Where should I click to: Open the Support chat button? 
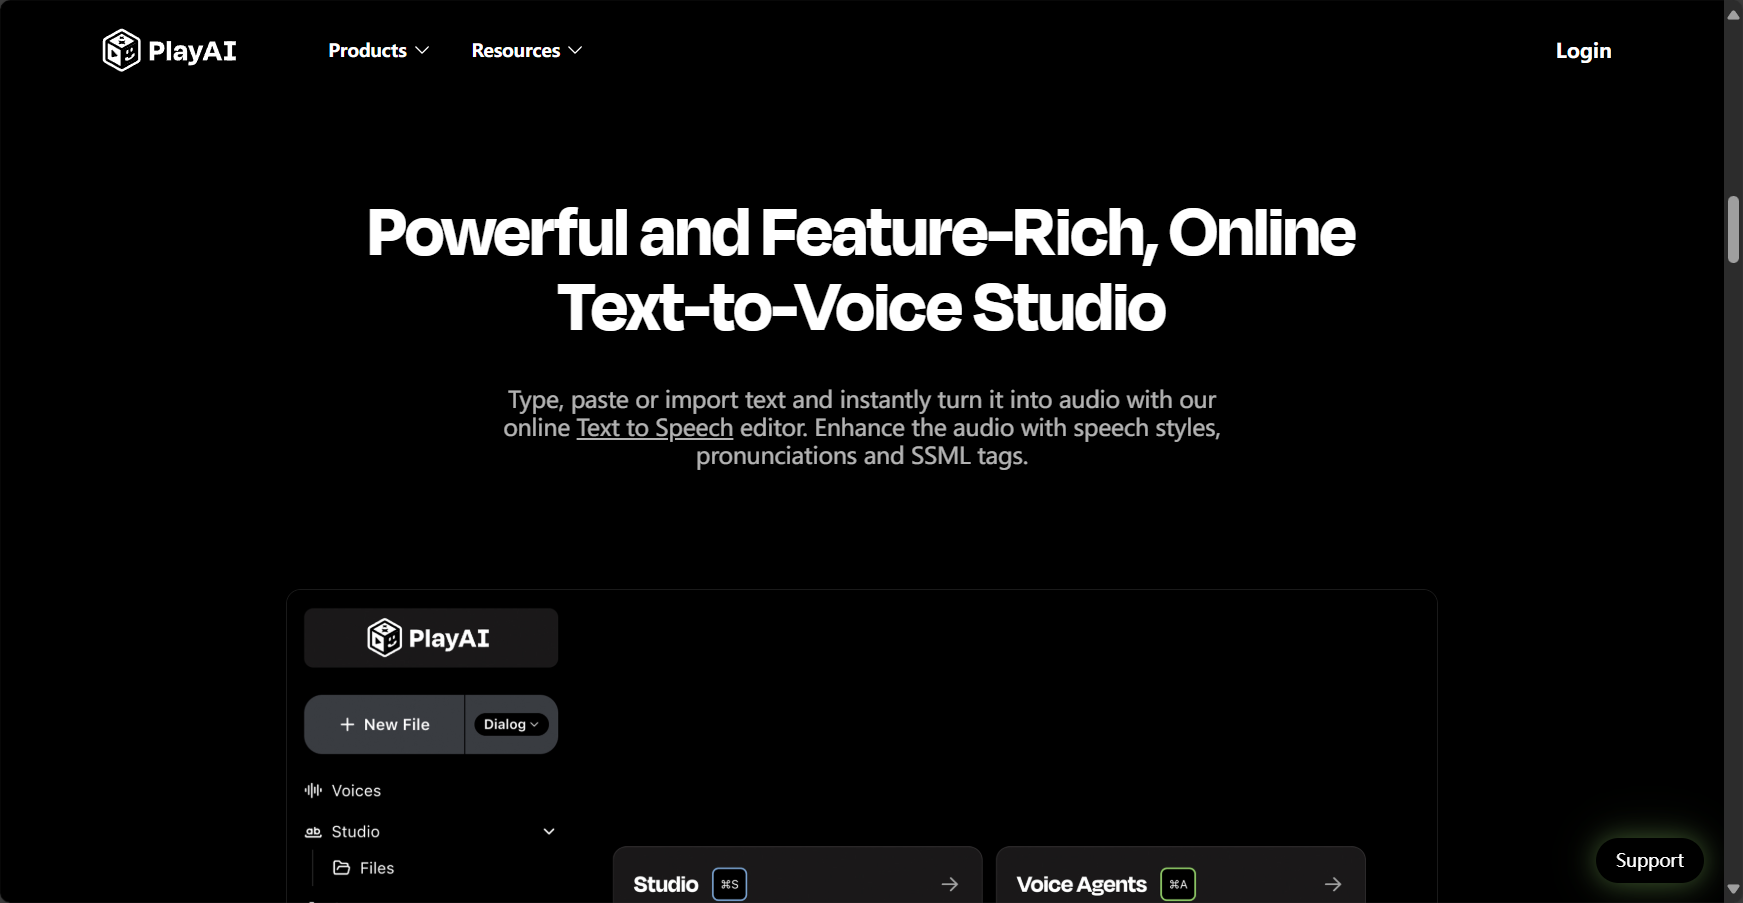(1649, 860)
